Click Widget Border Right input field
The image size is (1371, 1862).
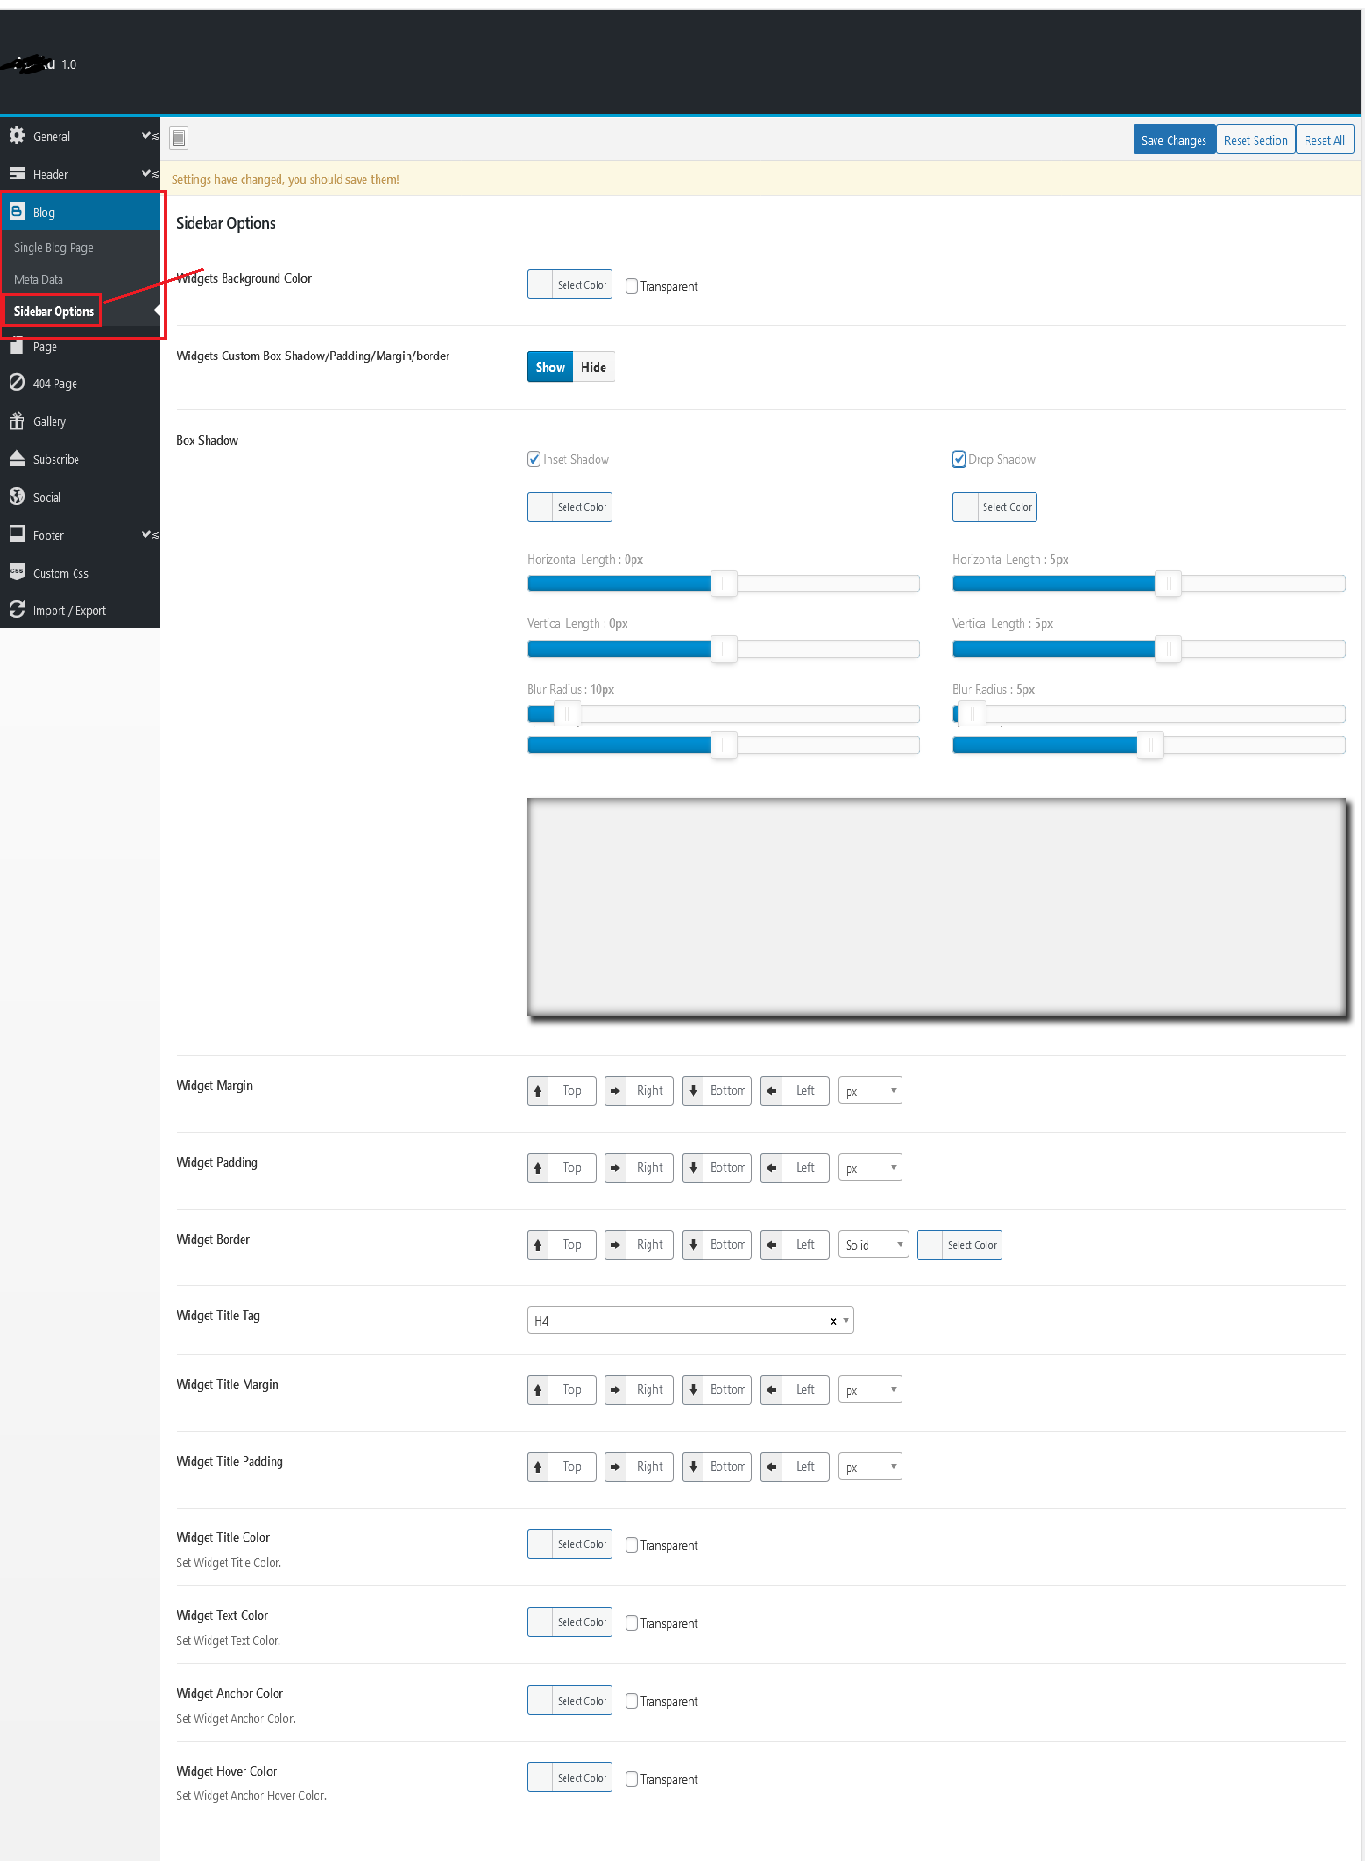(650, 1245)
